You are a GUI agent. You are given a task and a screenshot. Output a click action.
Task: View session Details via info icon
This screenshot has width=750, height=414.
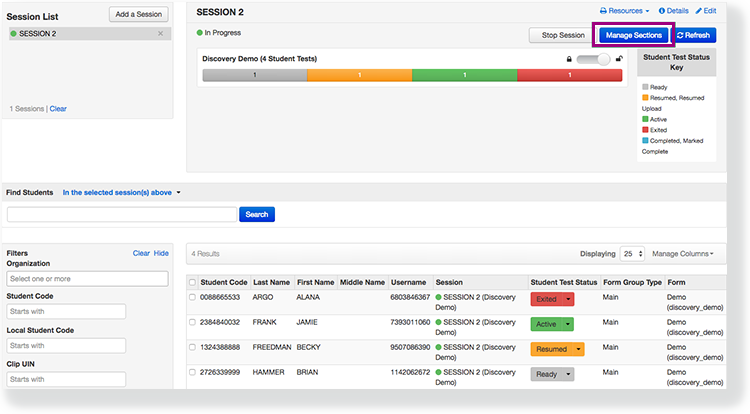coord(674,11)
